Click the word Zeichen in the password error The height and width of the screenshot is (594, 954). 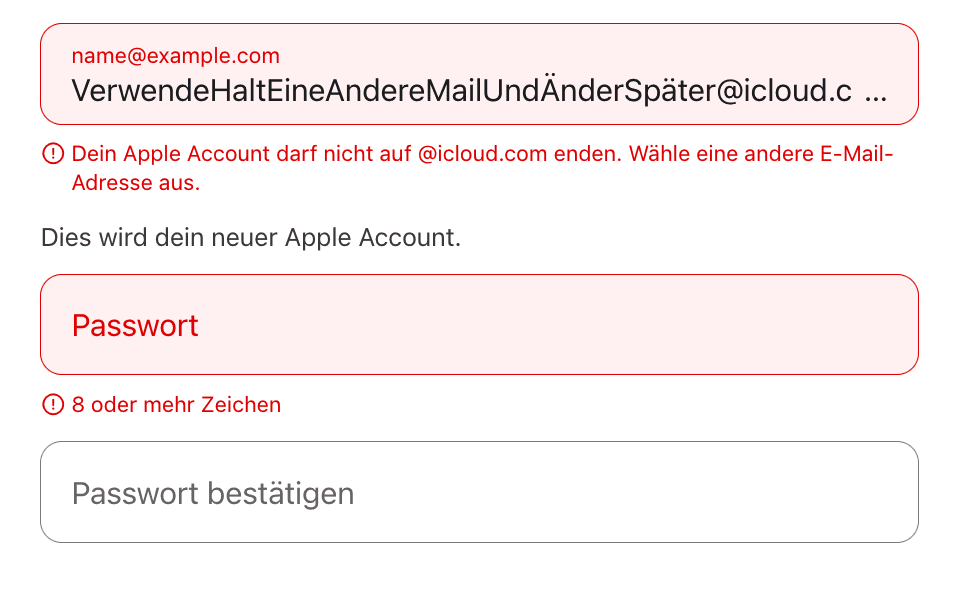[241, 405]
